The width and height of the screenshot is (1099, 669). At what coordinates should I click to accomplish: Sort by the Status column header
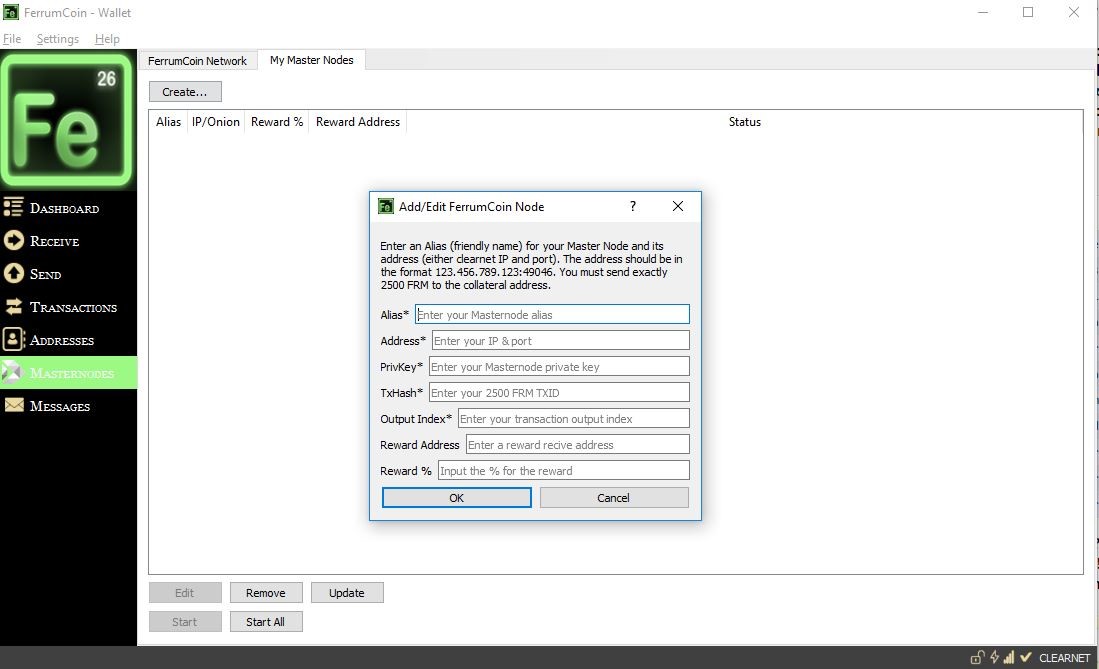744,121
